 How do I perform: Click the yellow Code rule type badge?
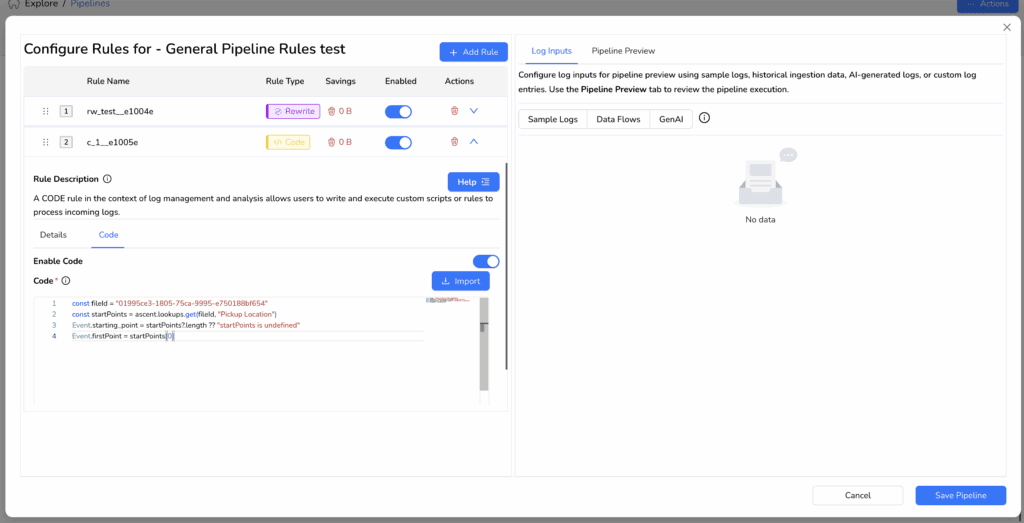[288, 142]
